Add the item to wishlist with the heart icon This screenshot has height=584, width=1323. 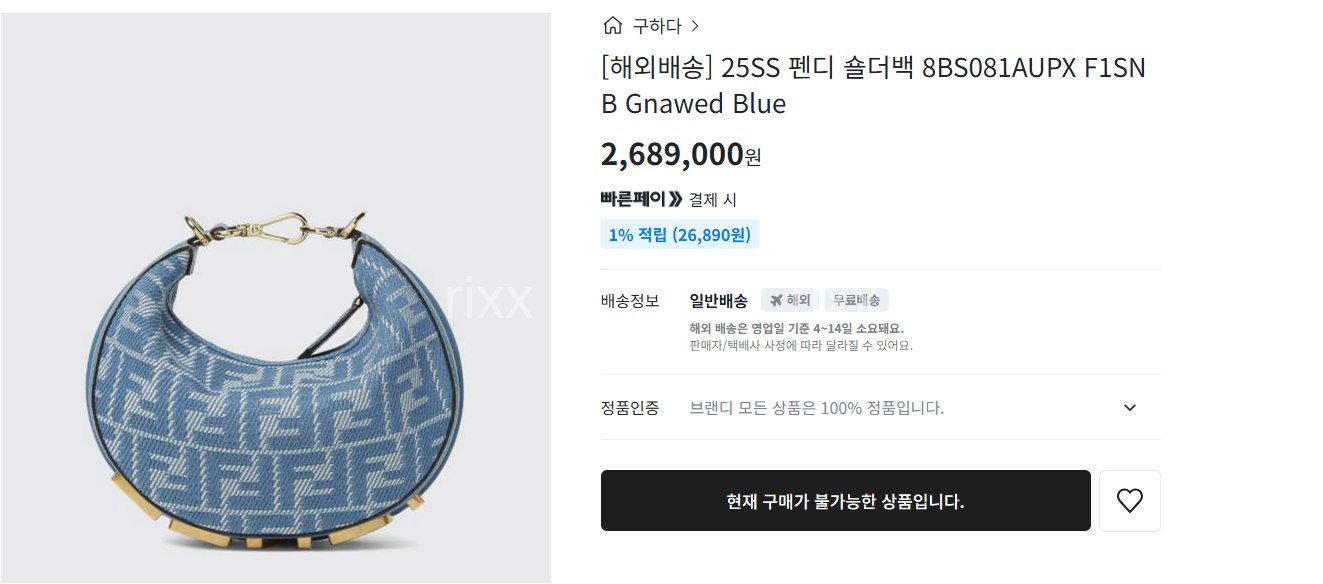pyautogui.click(x=1130, y=501)
